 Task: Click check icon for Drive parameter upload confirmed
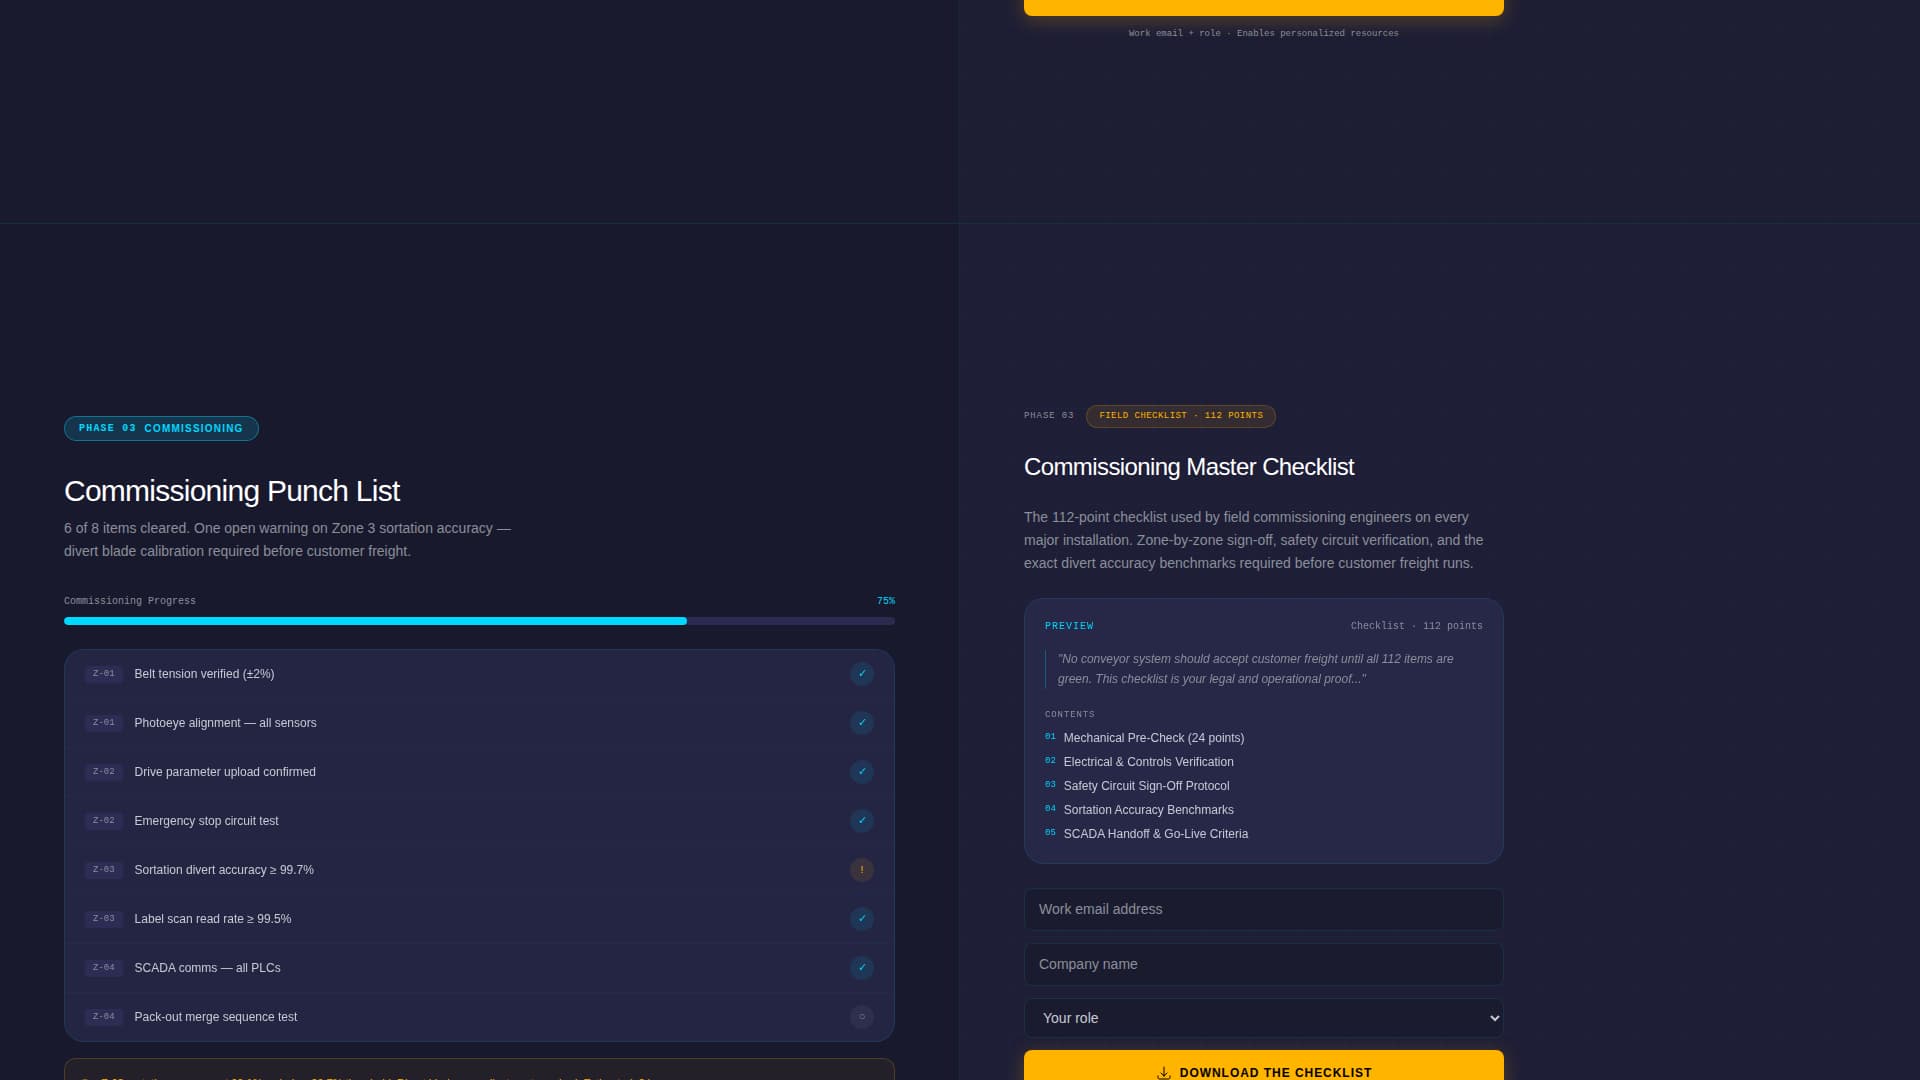click(862, 772)
